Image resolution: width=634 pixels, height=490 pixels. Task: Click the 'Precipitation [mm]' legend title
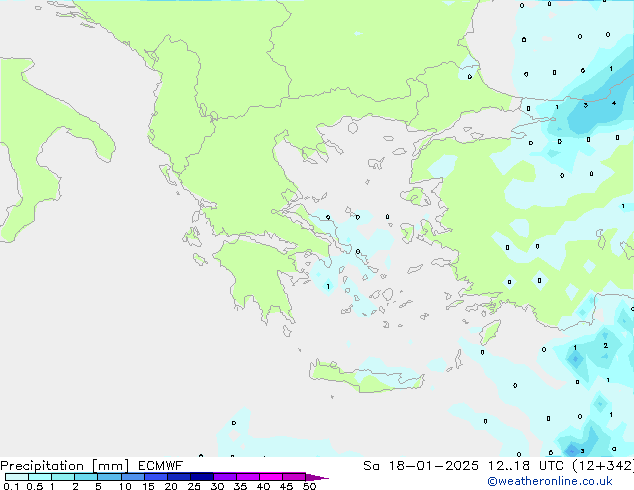point(64,466)
